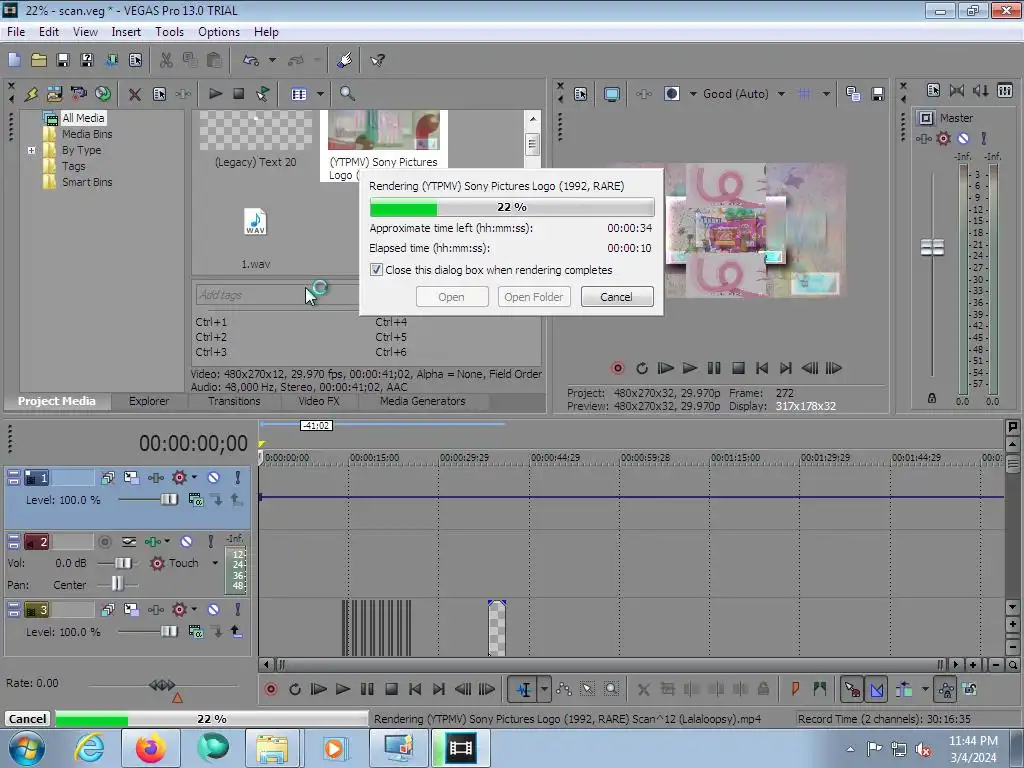This screenshot has width=1024, height=768.
Task: Click Master bus volume fader
Action: click(932, 248)
